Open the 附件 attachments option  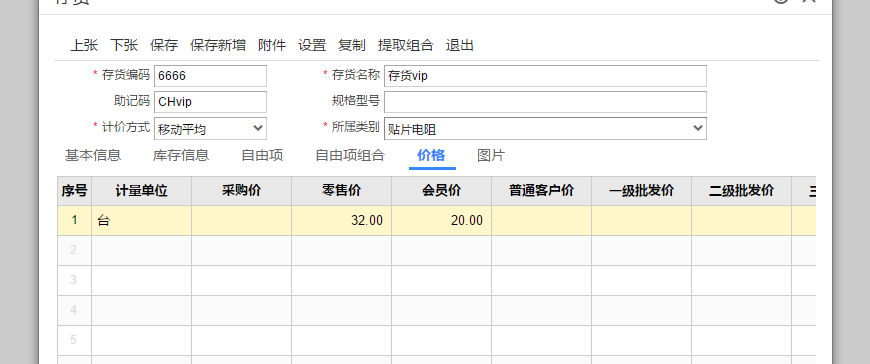272,46
